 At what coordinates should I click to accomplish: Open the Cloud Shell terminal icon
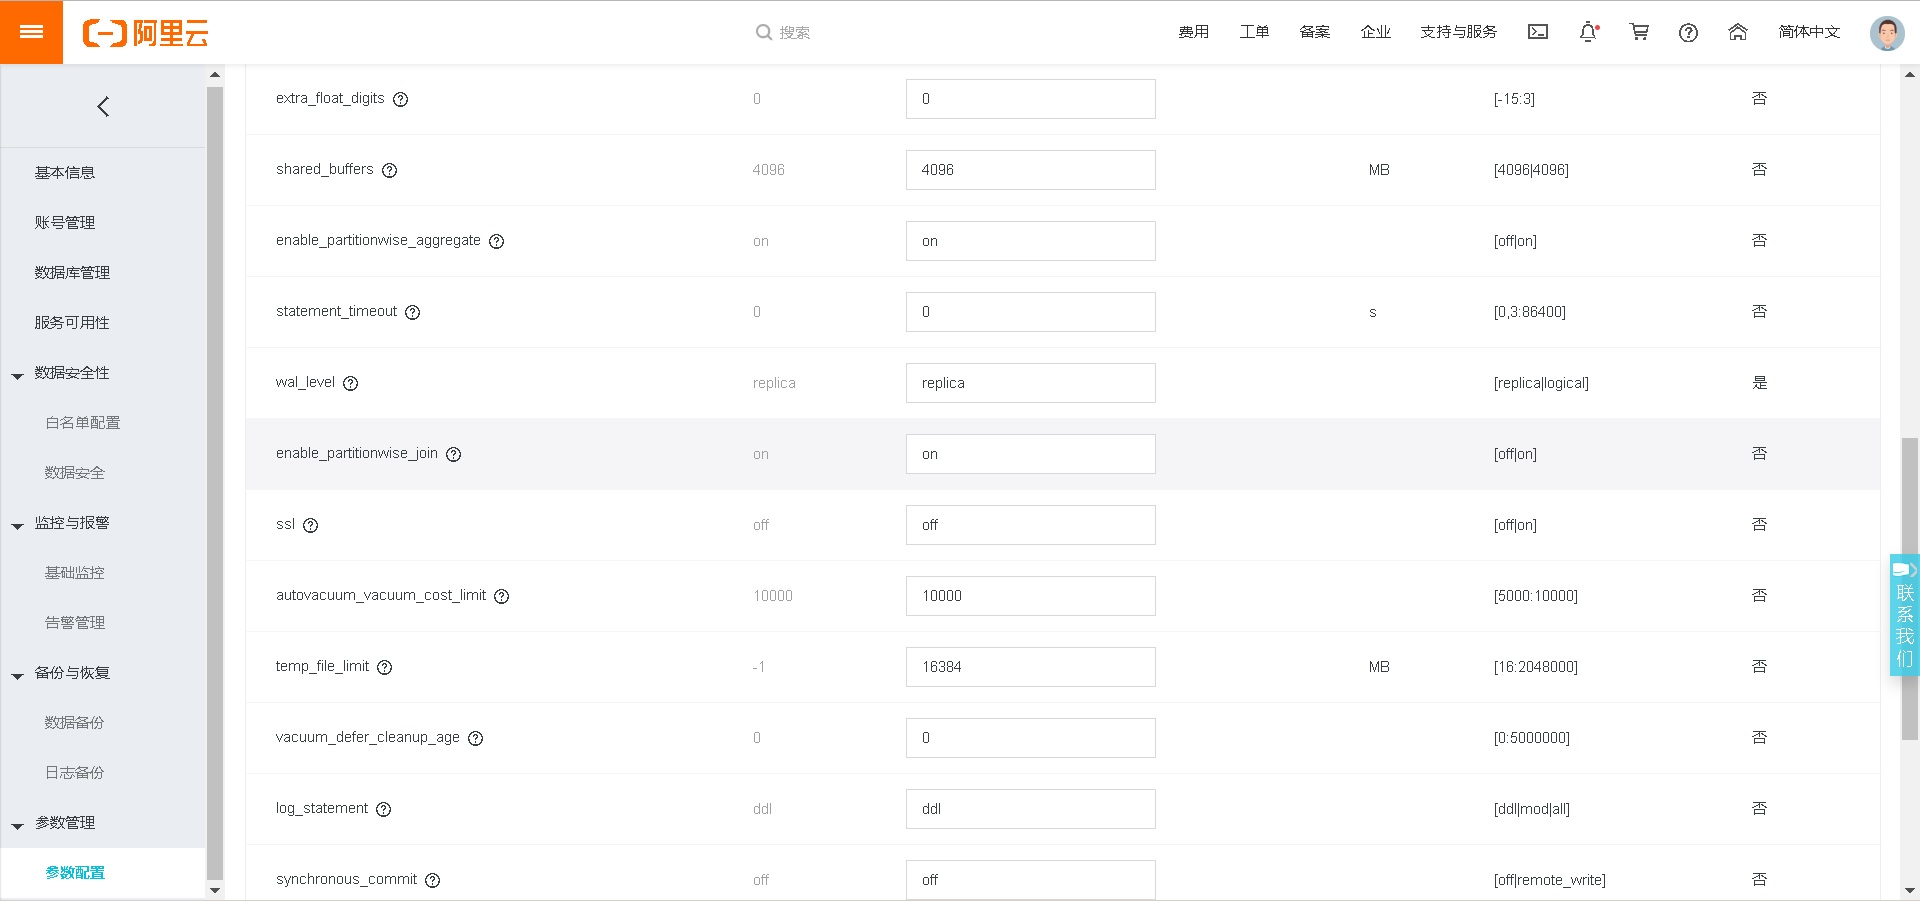pos(1538,32)
